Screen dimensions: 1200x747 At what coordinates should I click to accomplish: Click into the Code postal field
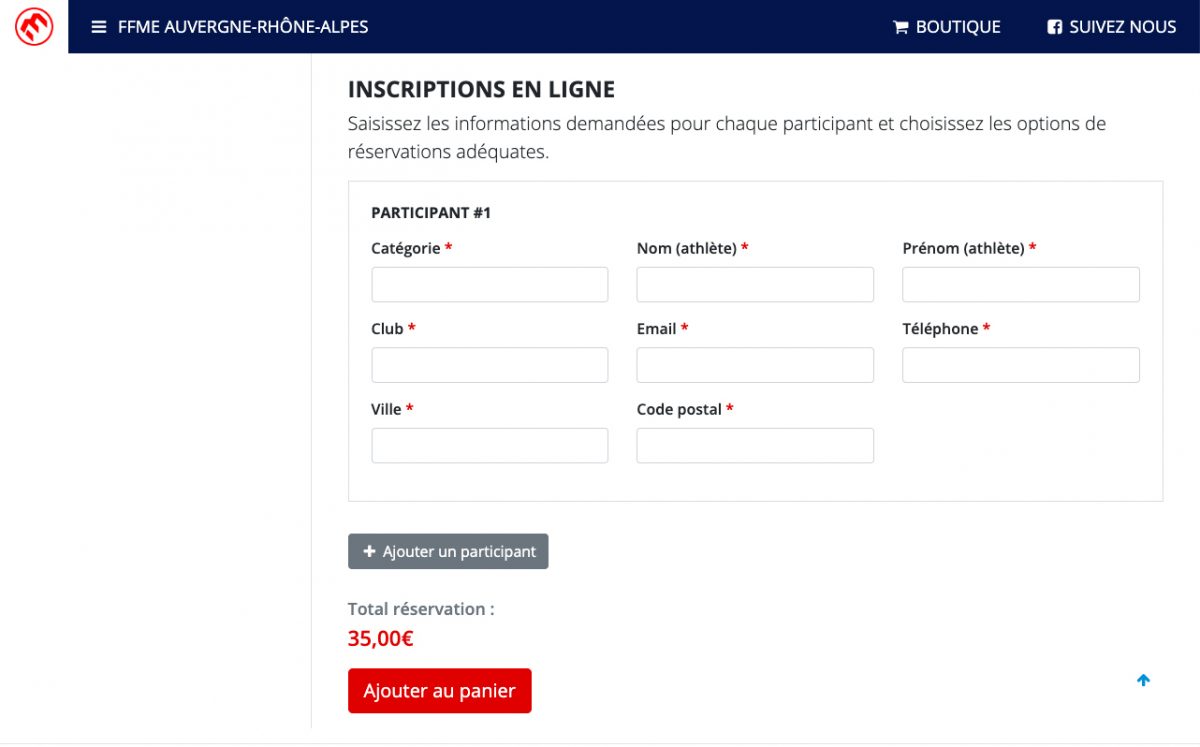click(x=755, y=446)
